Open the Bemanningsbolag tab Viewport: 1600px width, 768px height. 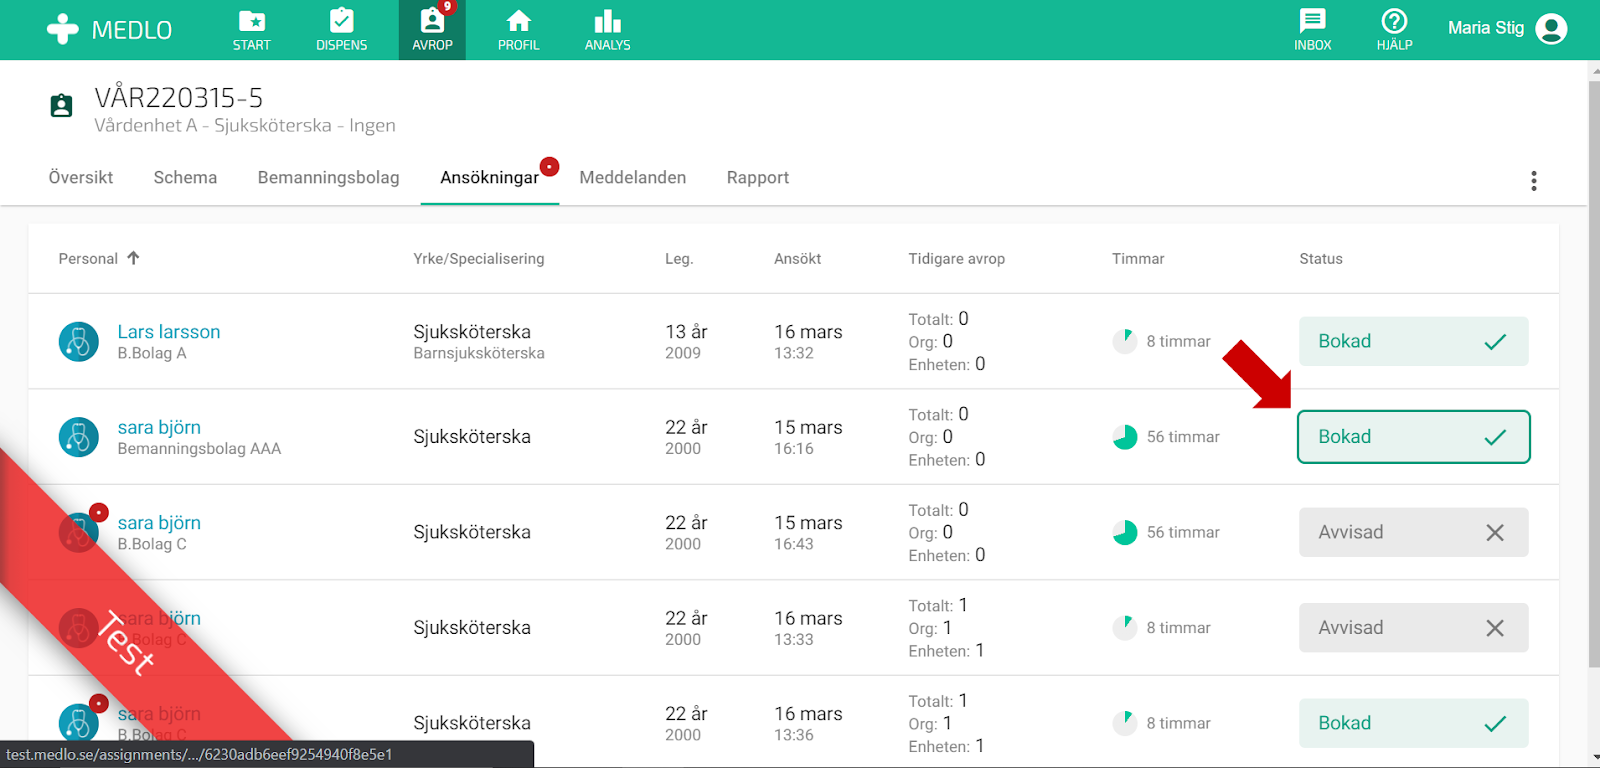(328, 177)
